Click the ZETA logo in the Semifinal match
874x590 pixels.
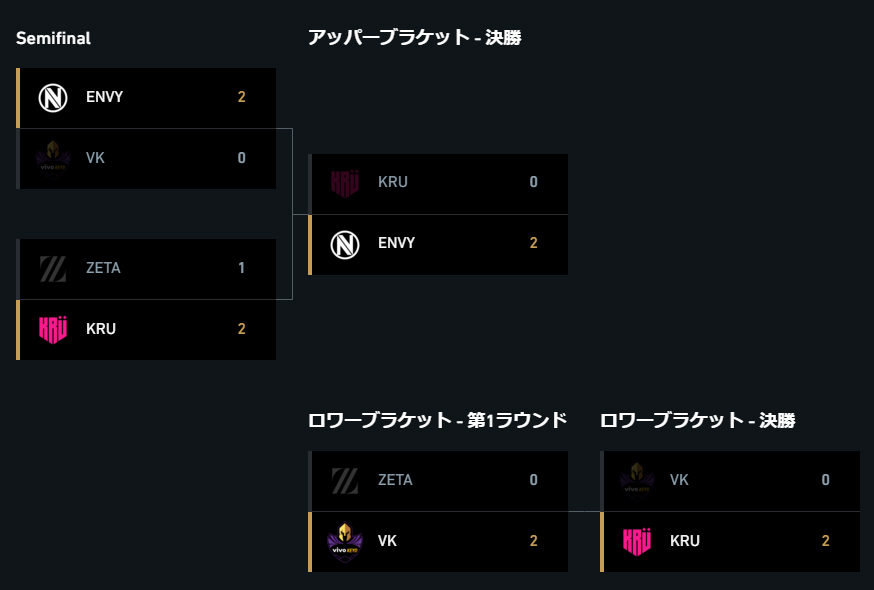click(53, 269)
